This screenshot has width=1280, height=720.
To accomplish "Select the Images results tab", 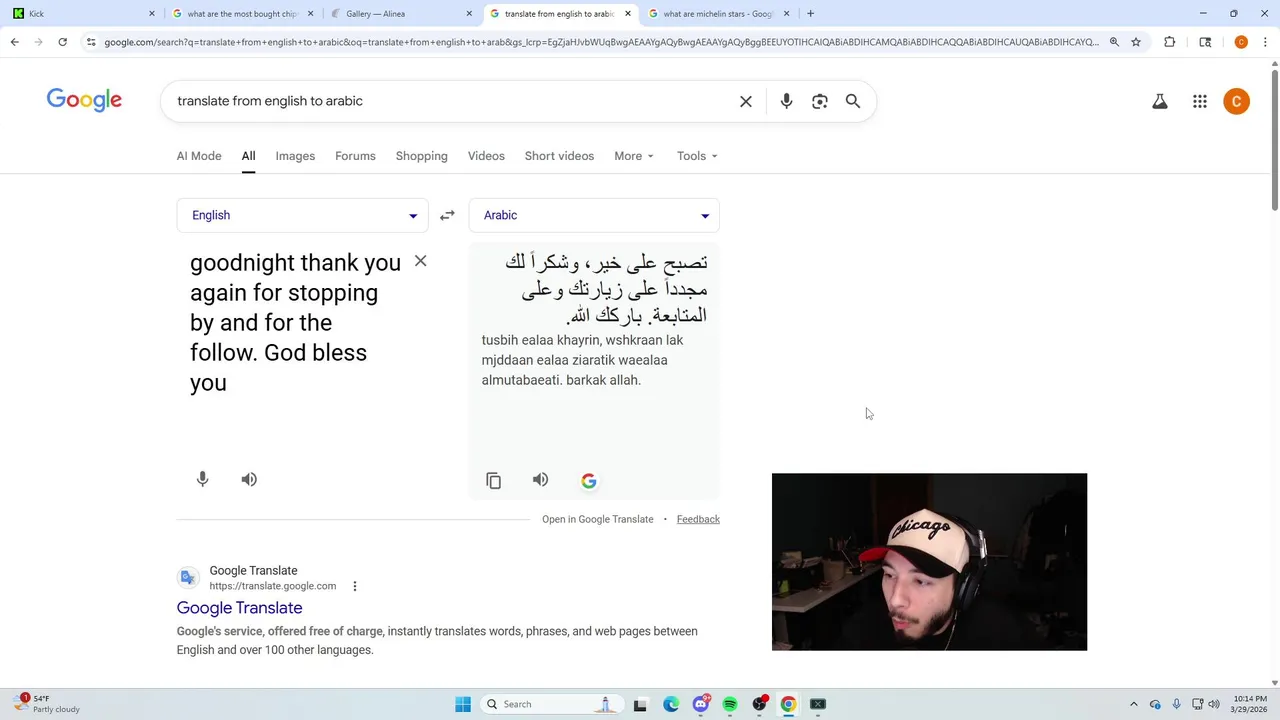I will 295,156.
